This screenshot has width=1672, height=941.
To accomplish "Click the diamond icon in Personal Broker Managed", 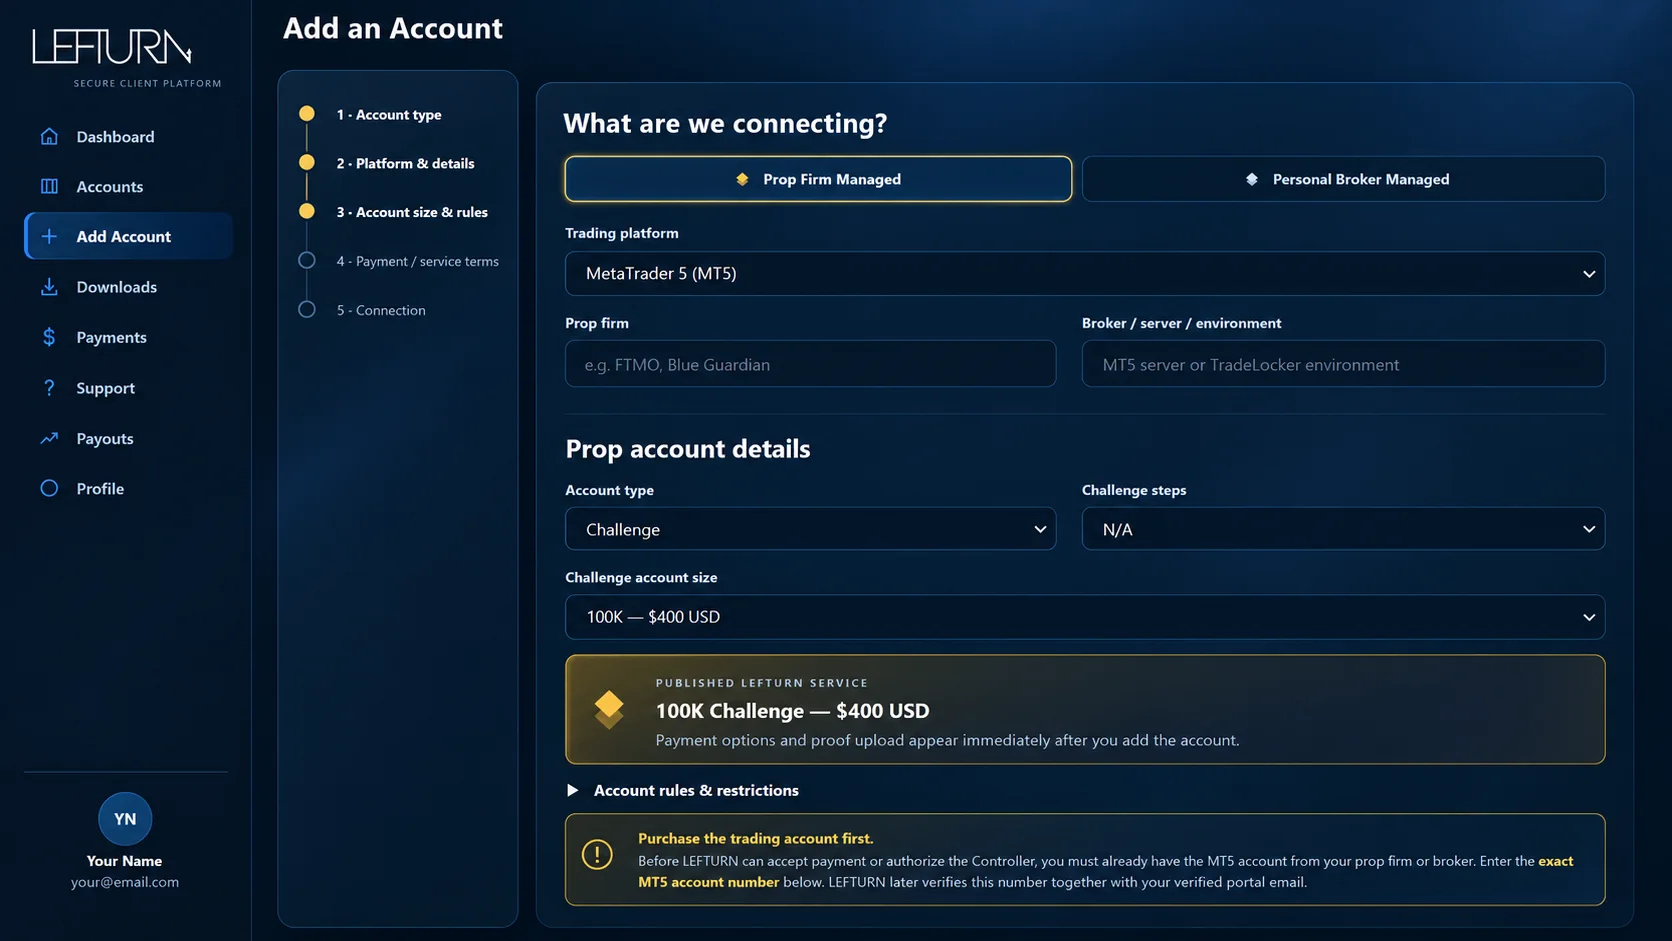I will point(1252,179).
